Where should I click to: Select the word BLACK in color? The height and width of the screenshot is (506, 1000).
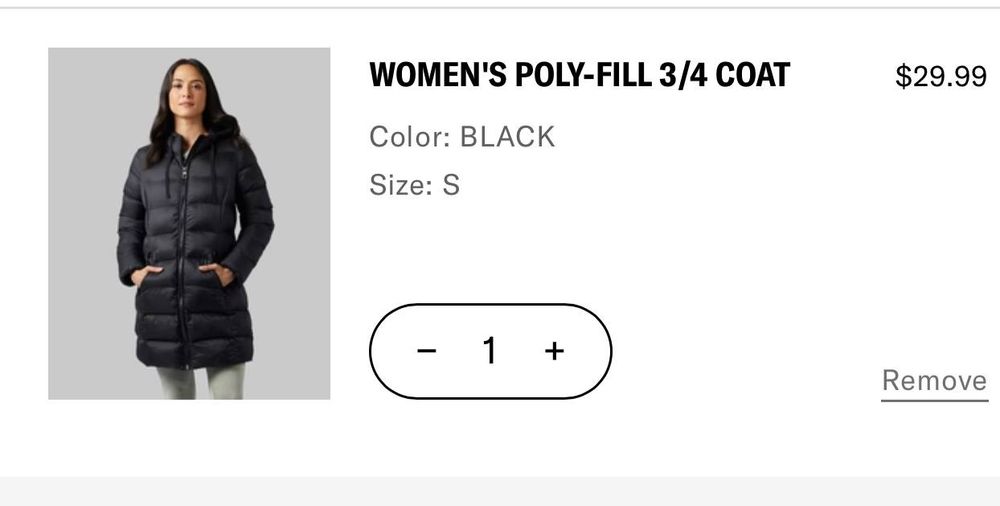(x=506, y=137)
